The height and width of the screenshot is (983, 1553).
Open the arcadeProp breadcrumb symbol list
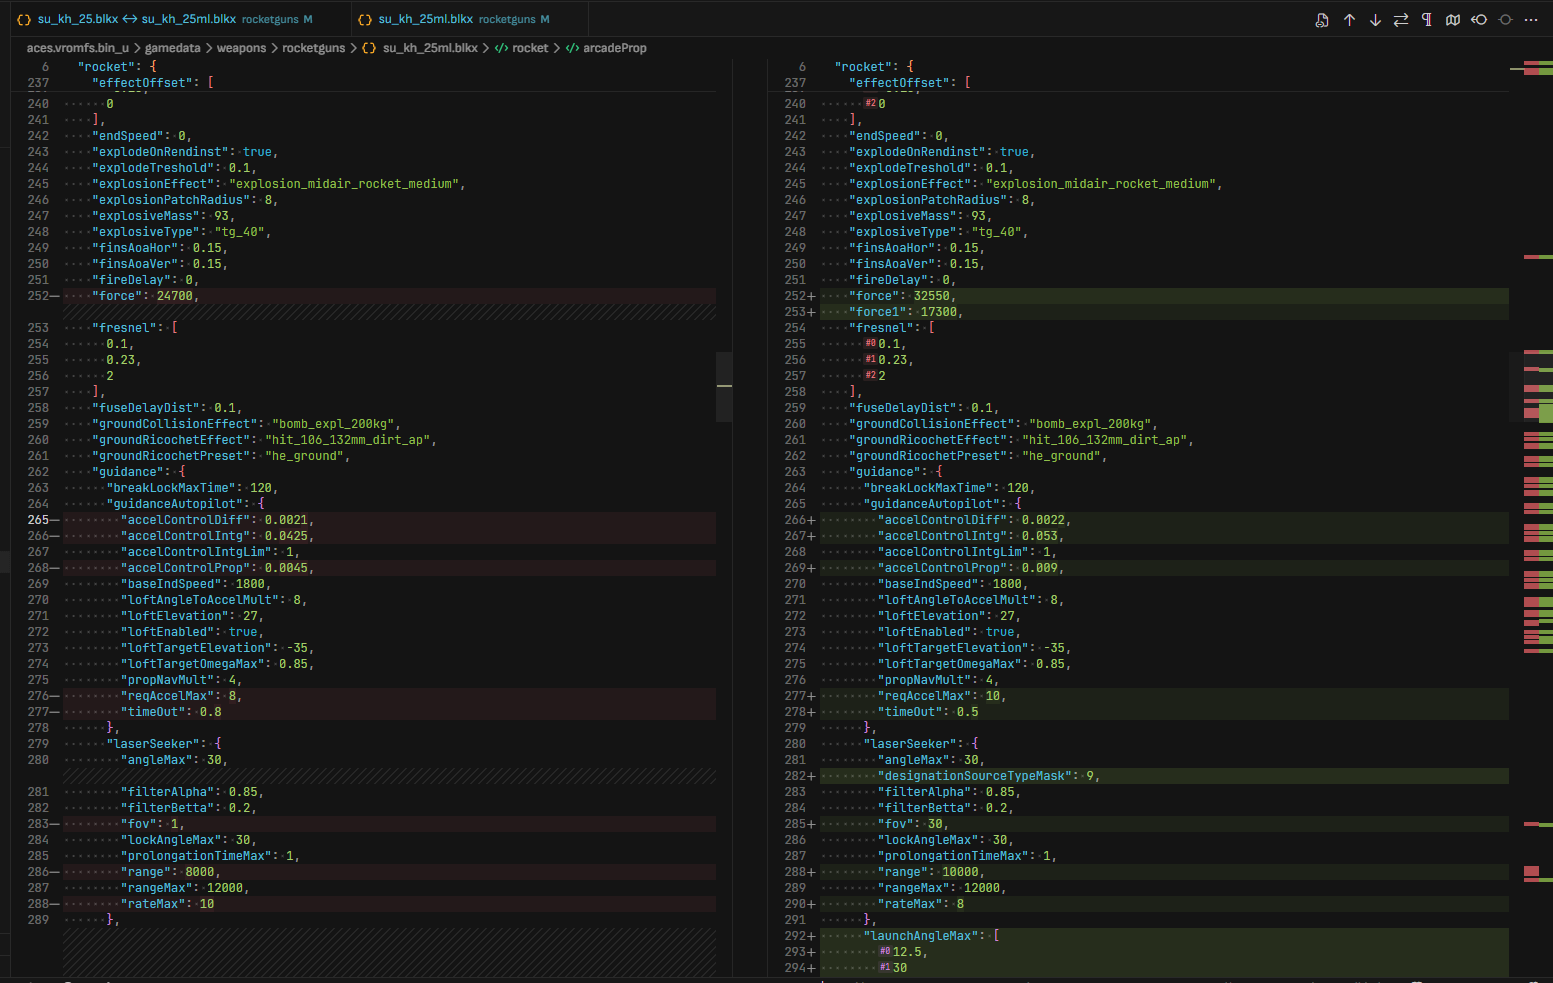pos(614,48)
